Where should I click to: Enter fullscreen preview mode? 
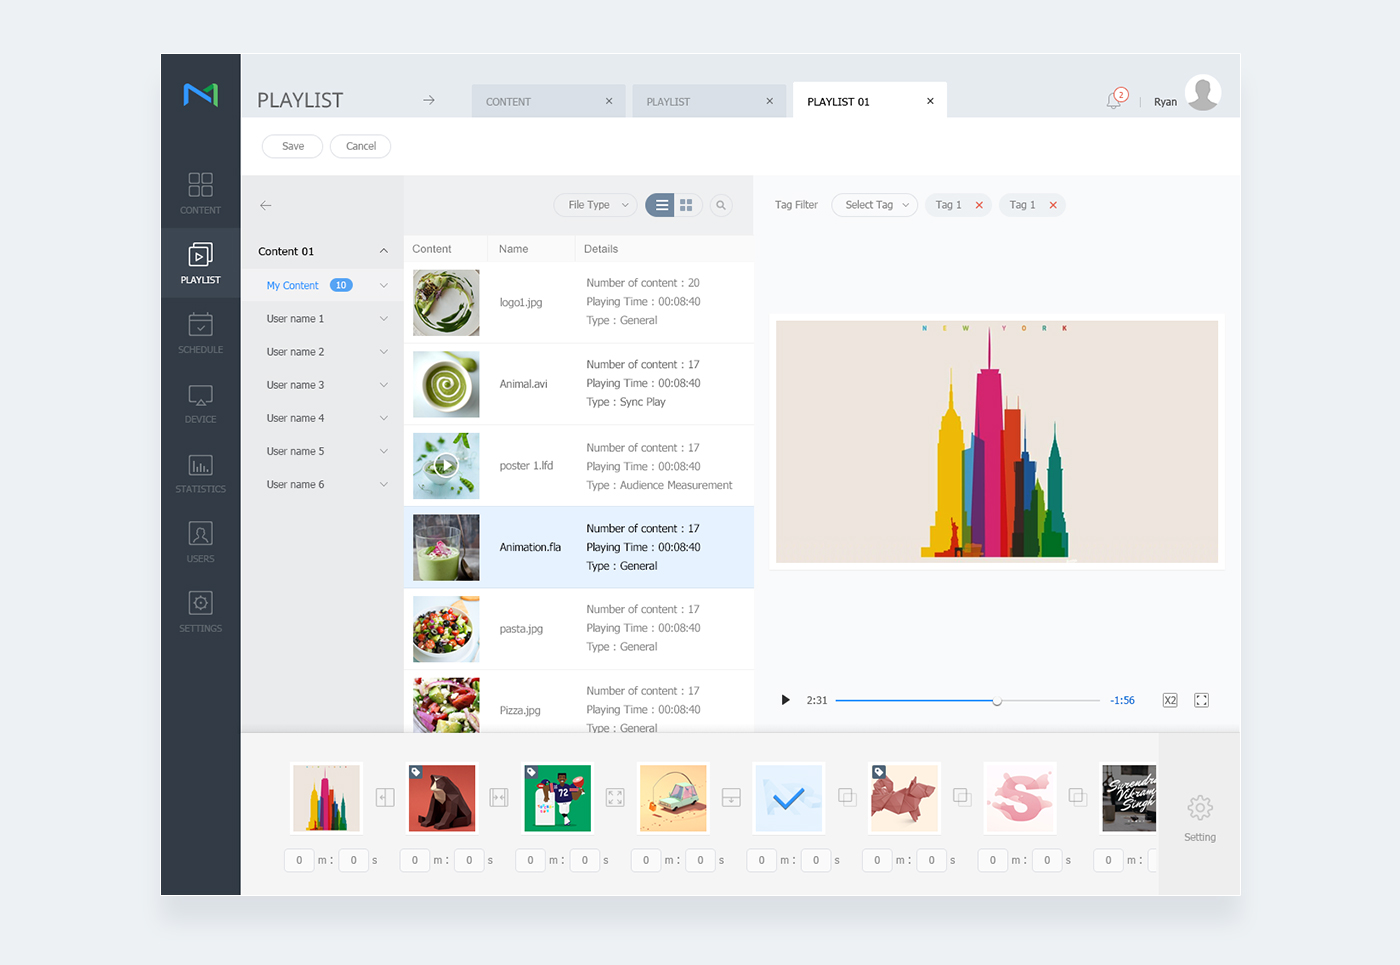point(1202,700)
